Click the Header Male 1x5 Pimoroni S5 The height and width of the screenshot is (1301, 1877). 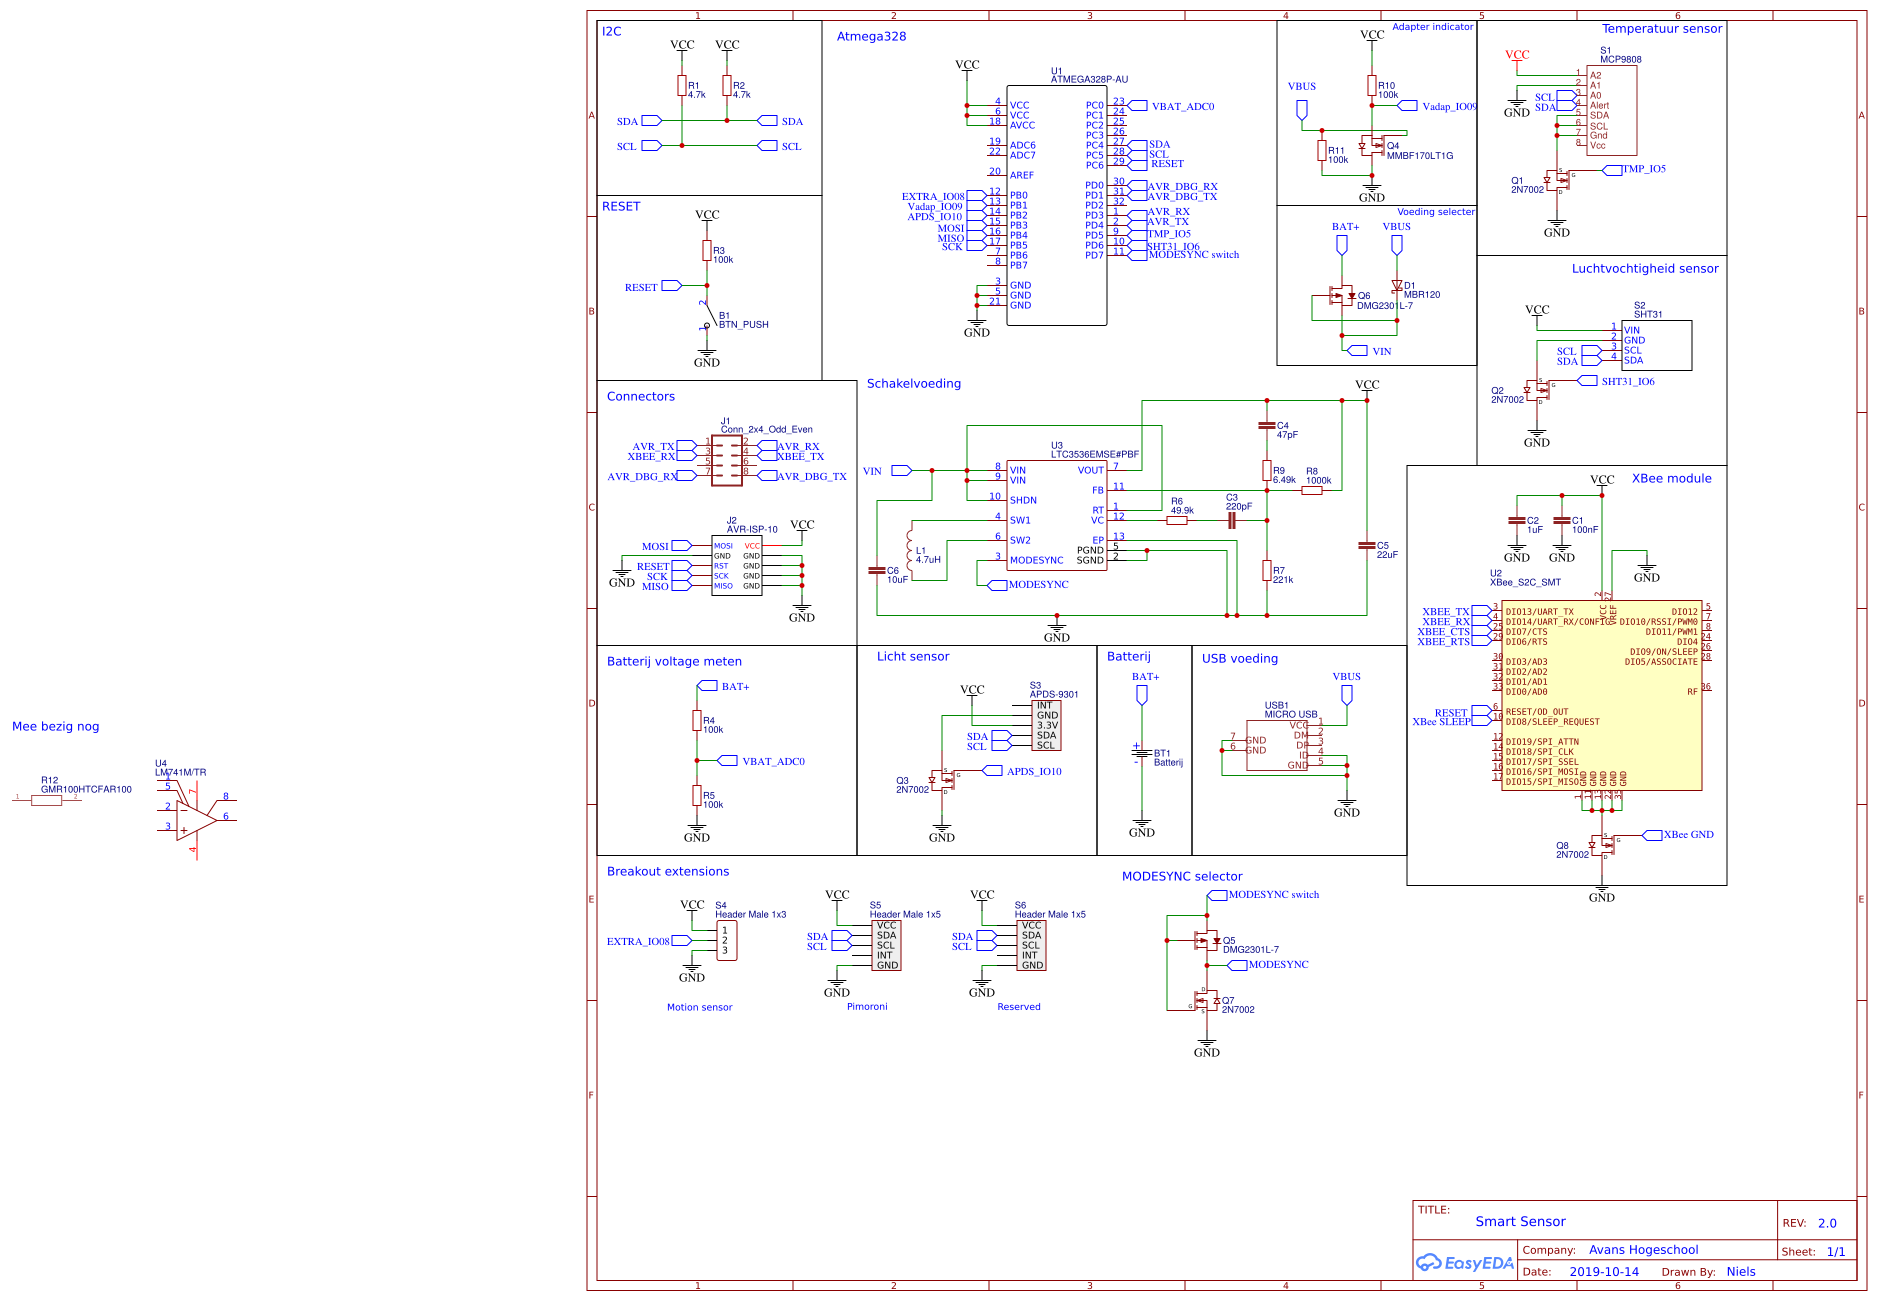click(x=889, y=945)
